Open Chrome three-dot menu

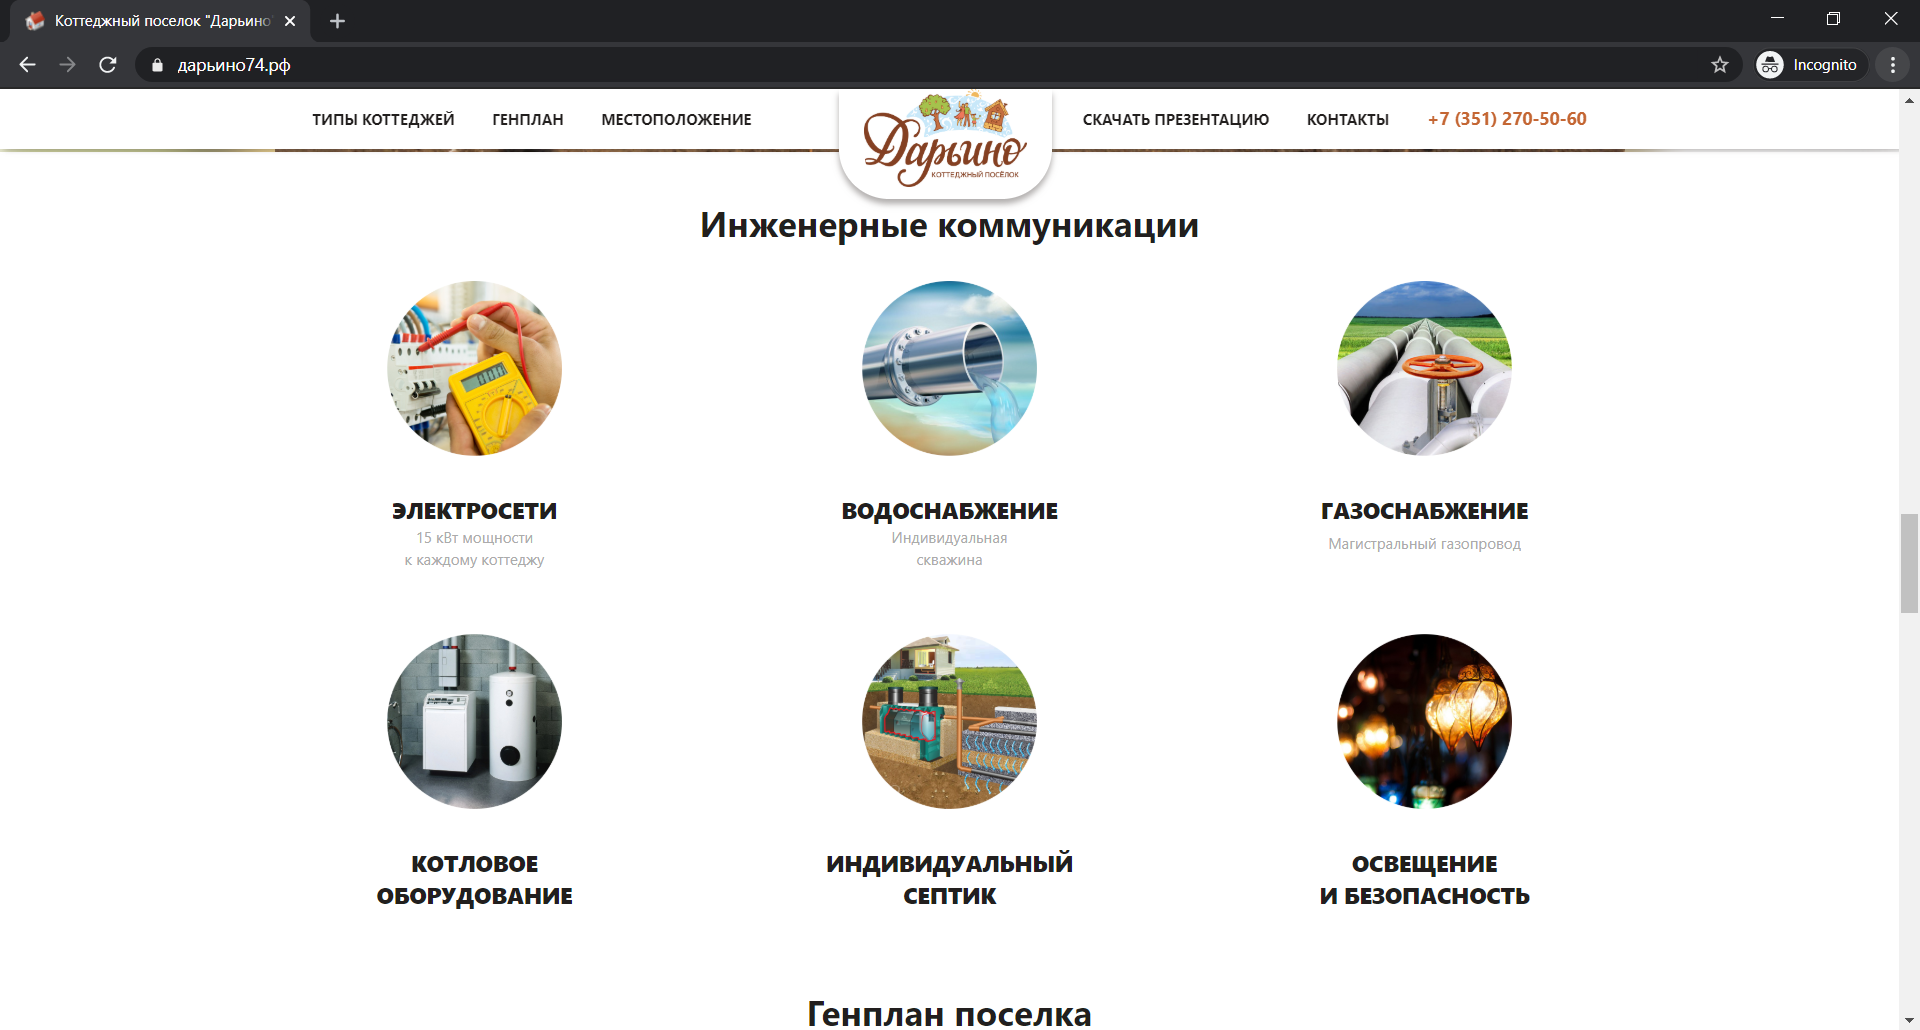[1892, 65]
